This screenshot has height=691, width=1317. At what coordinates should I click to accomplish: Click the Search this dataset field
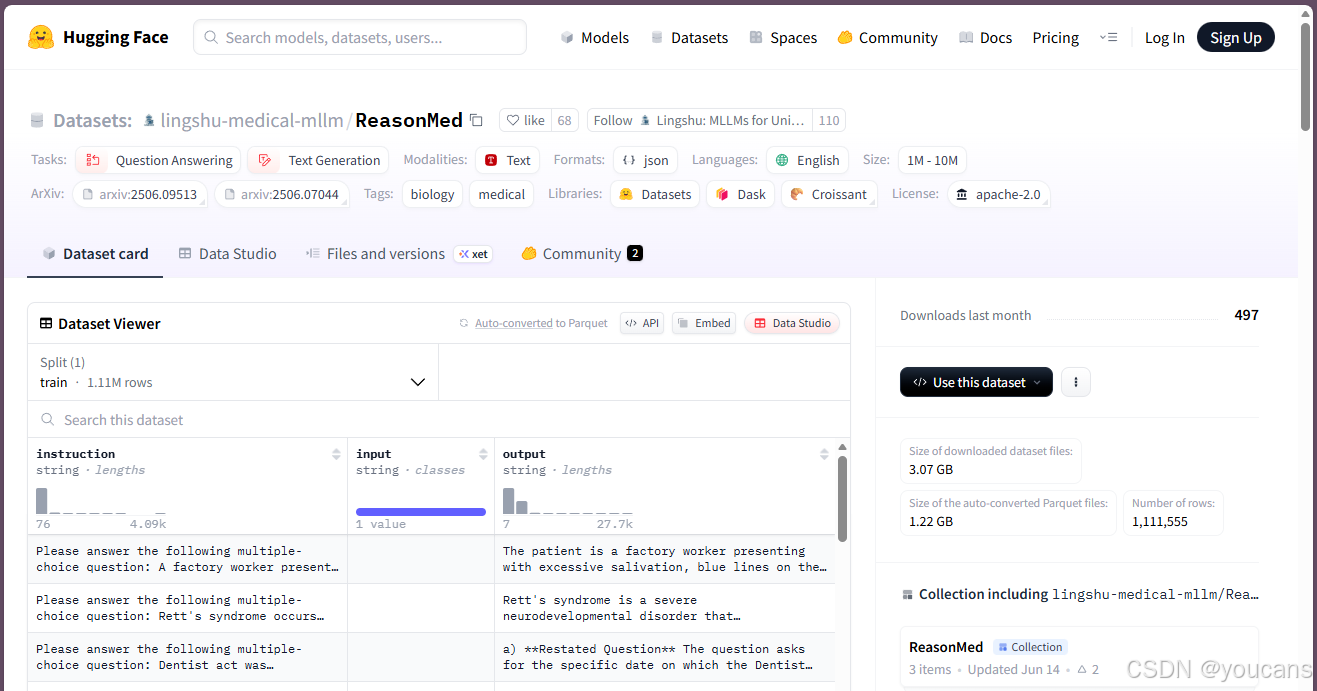[x=439, y=420]
